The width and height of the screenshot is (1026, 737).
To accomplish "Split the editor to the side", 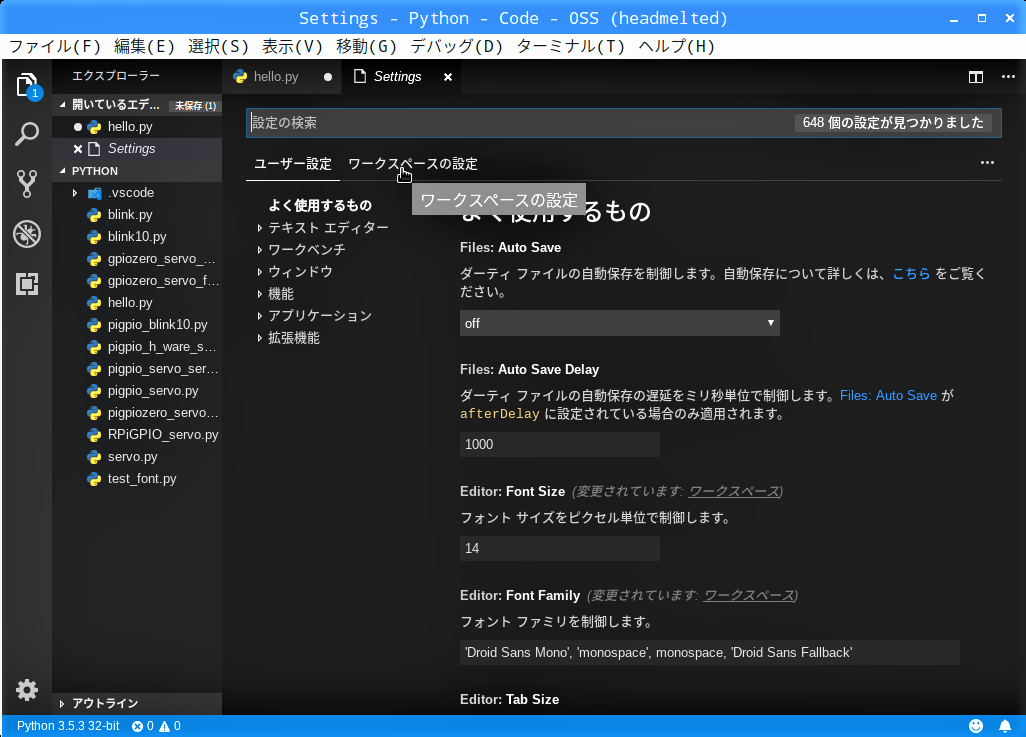I will pos(976,77).
